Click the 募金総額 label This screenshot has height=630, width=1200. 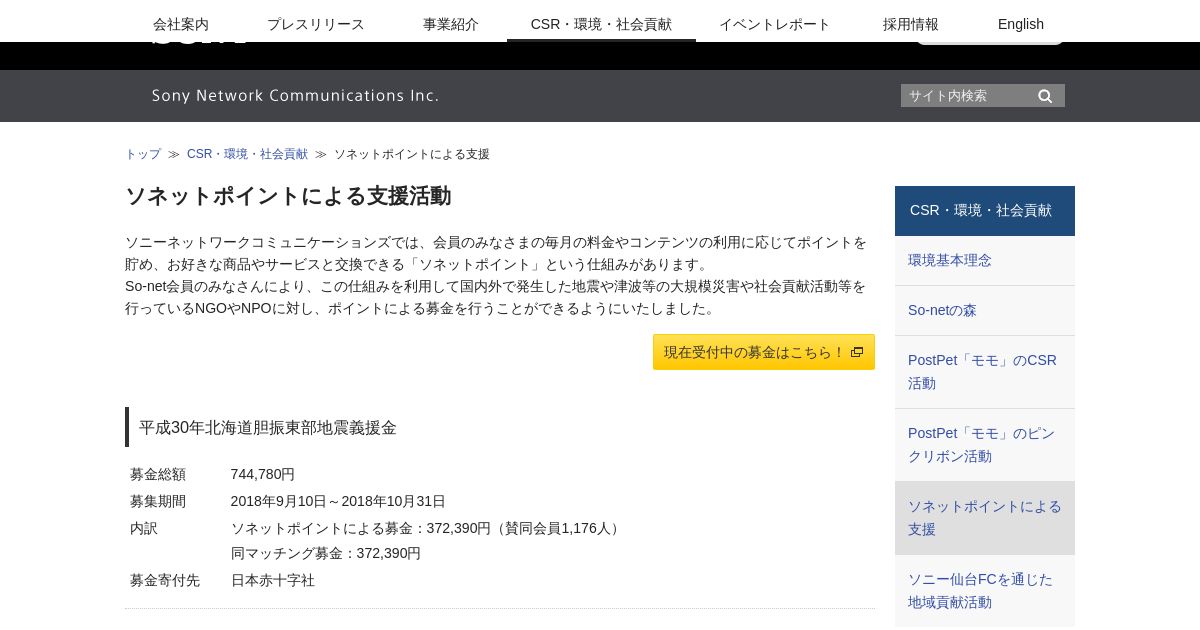pyautogui.click(x=158, y=474)
